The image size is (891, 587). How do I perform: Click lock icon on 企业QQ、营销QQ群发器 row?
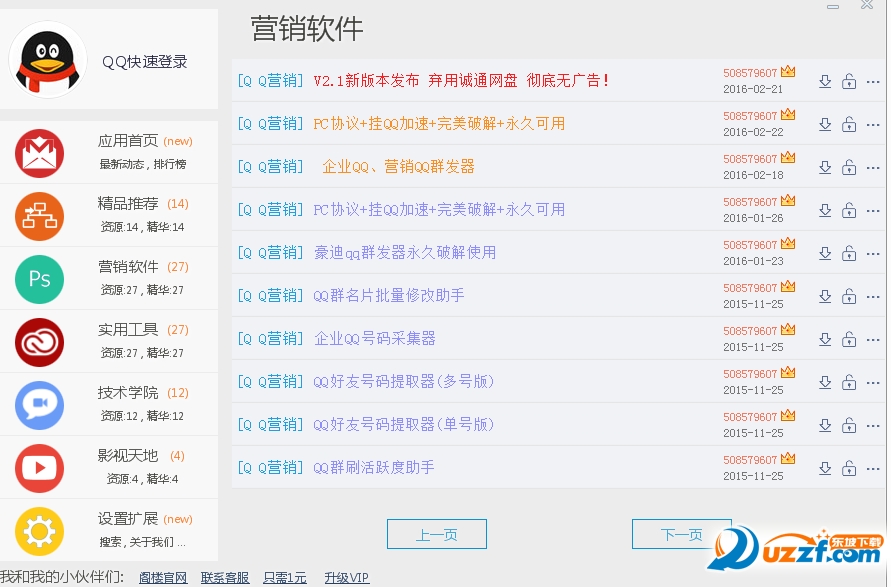tap(849, 167)
